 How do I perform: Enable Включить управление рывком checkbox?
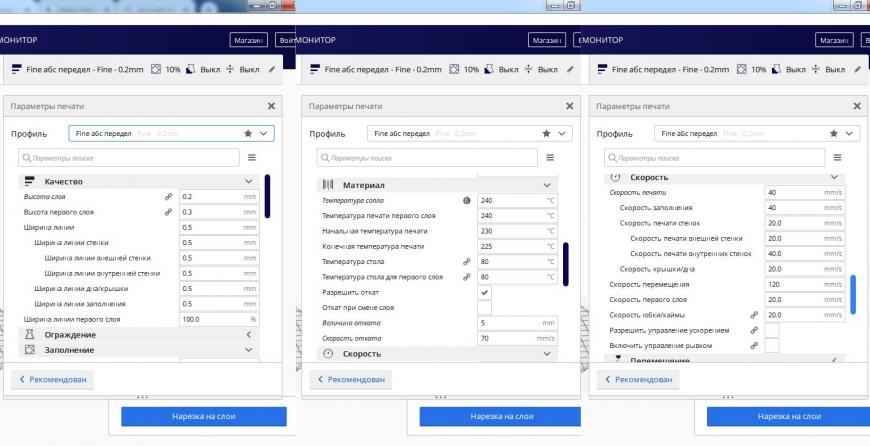(x=772, y=346)
